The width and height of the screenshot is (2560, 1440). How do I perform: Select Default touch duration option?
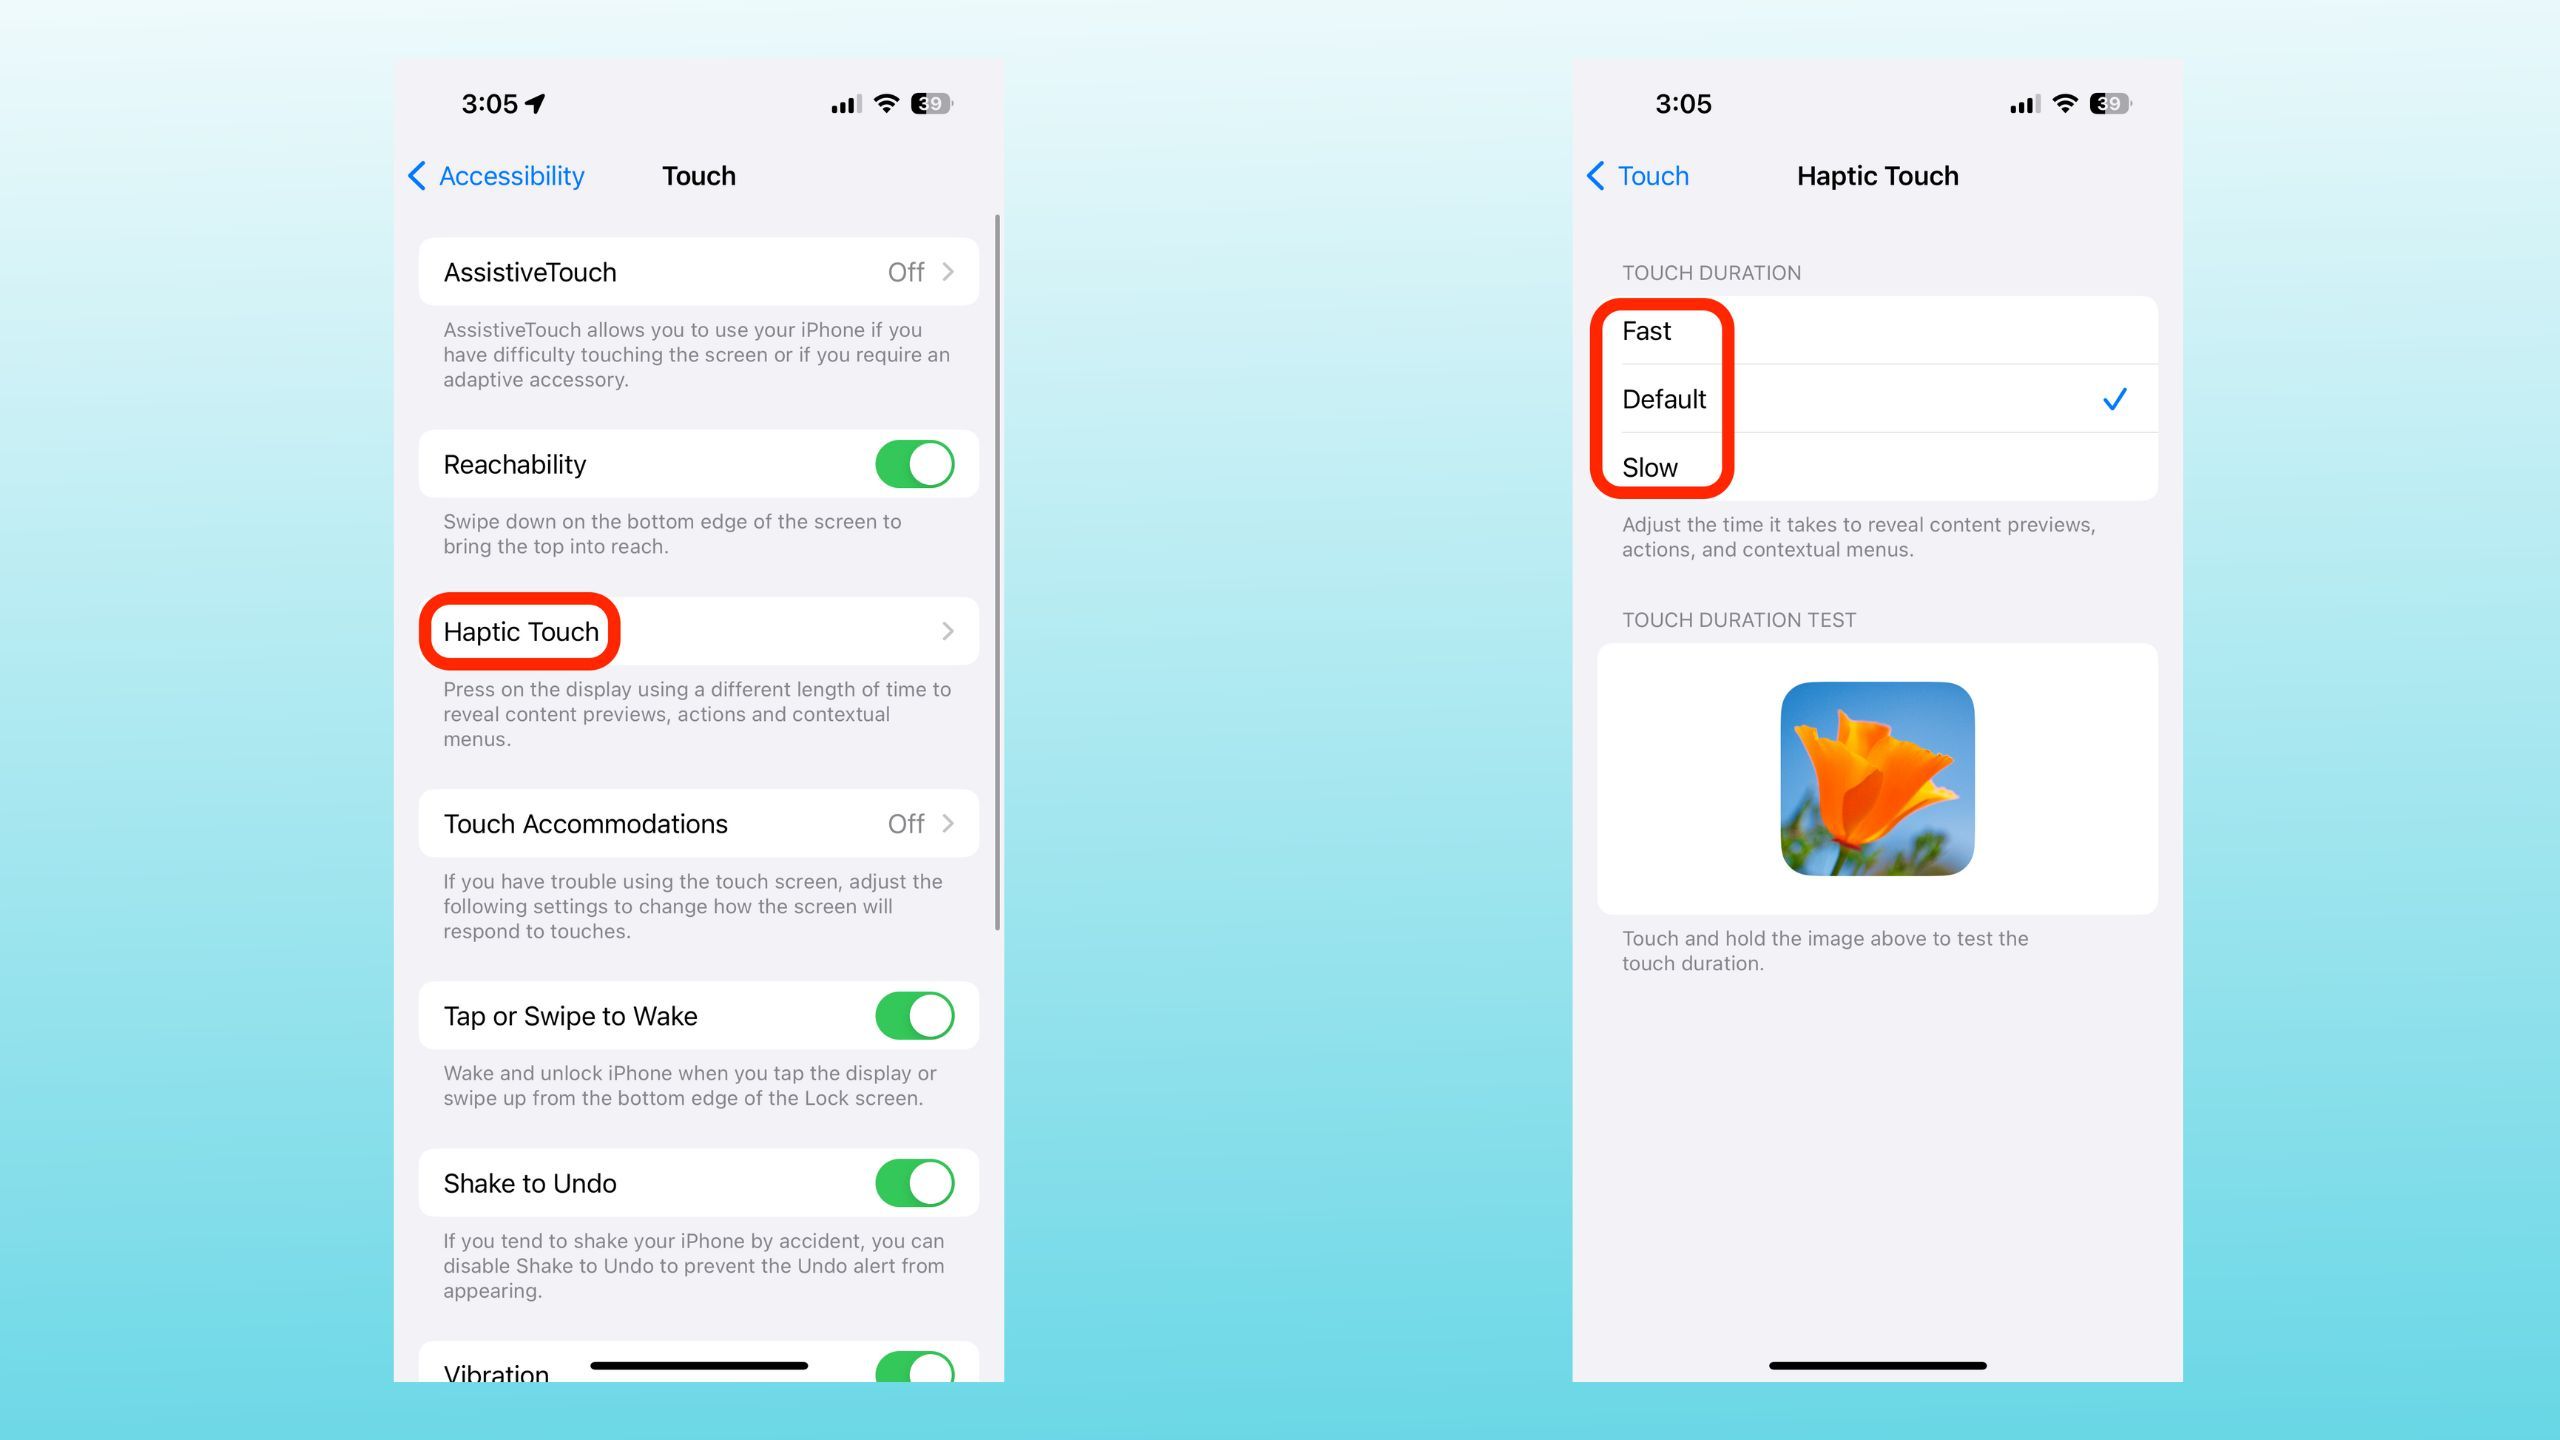1876,397
